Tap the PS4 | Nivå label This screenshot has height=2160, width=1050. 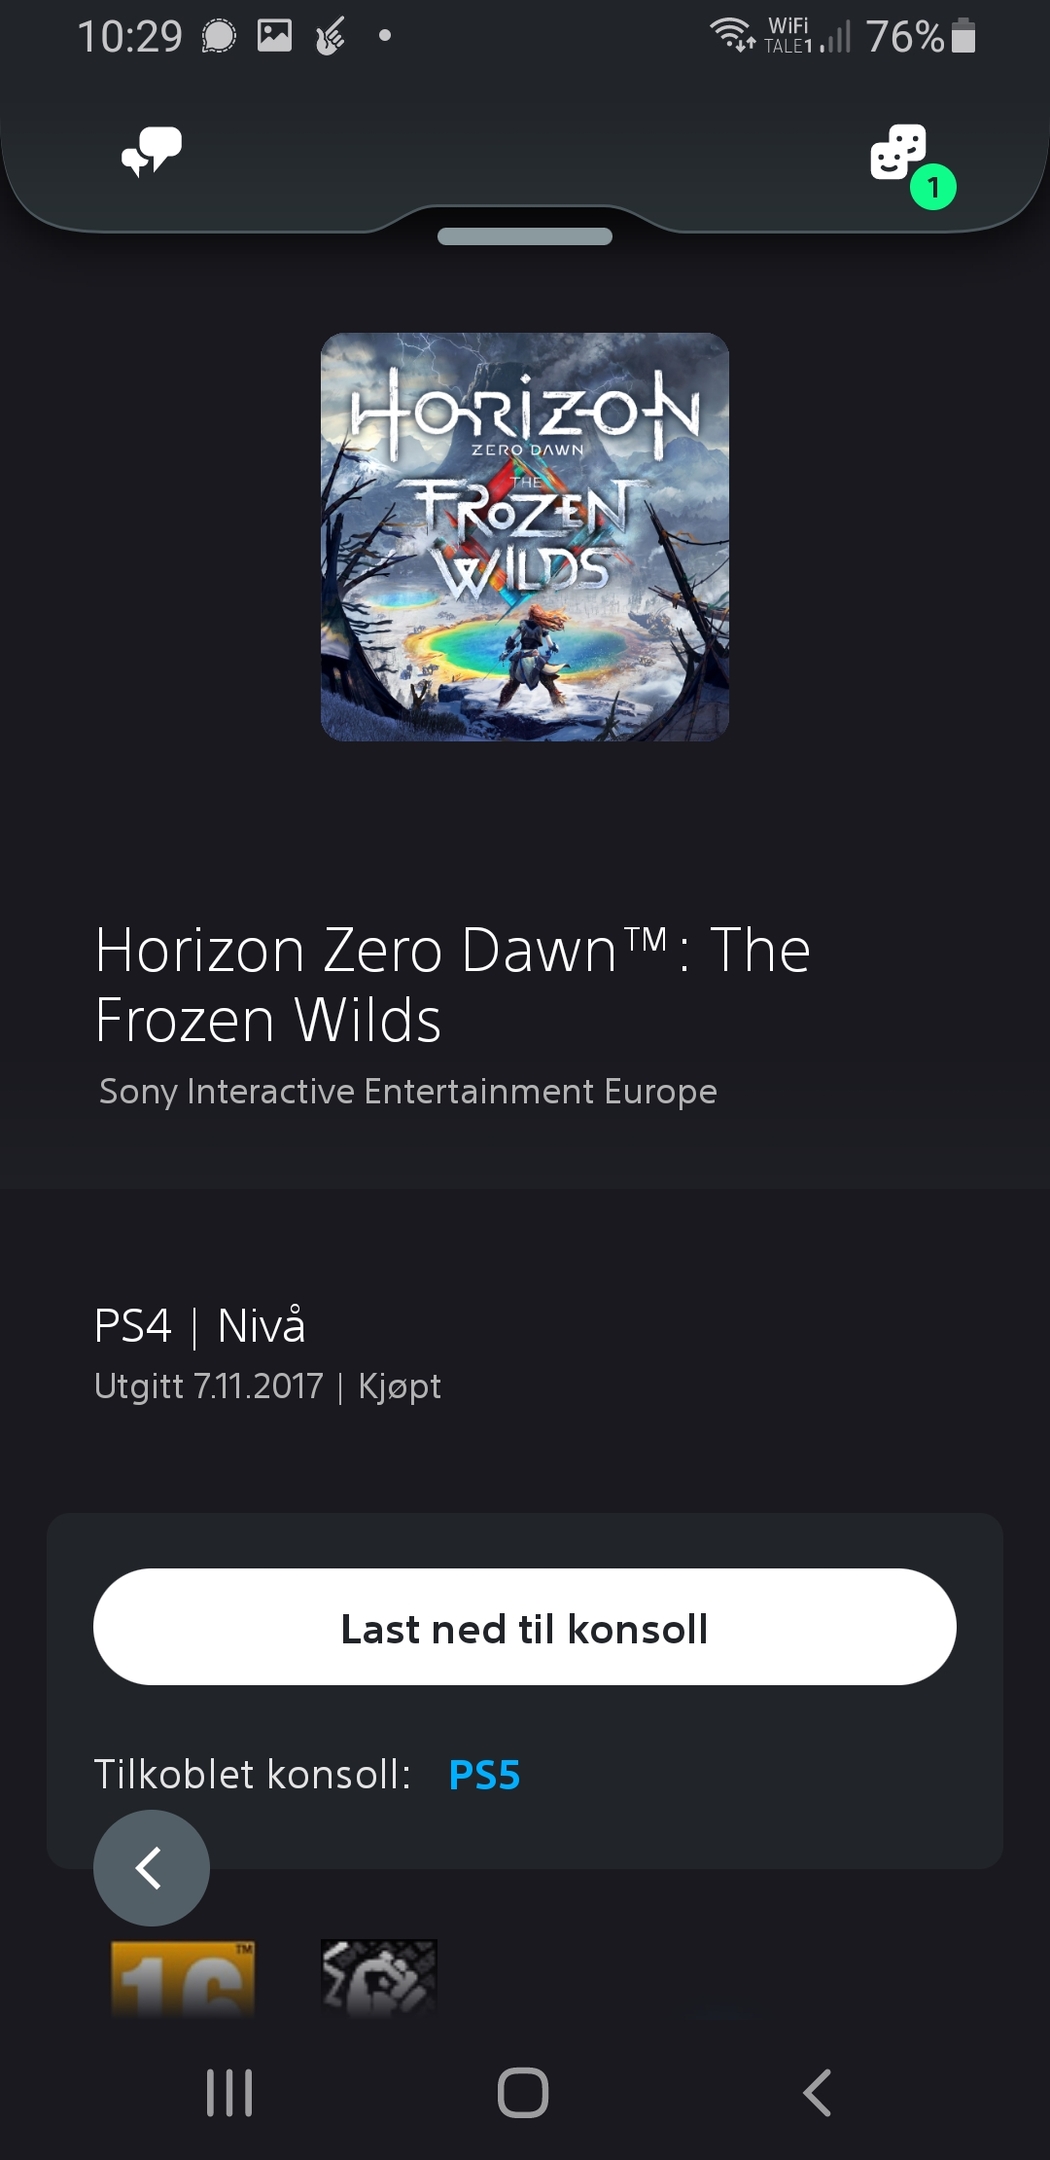200,1326
